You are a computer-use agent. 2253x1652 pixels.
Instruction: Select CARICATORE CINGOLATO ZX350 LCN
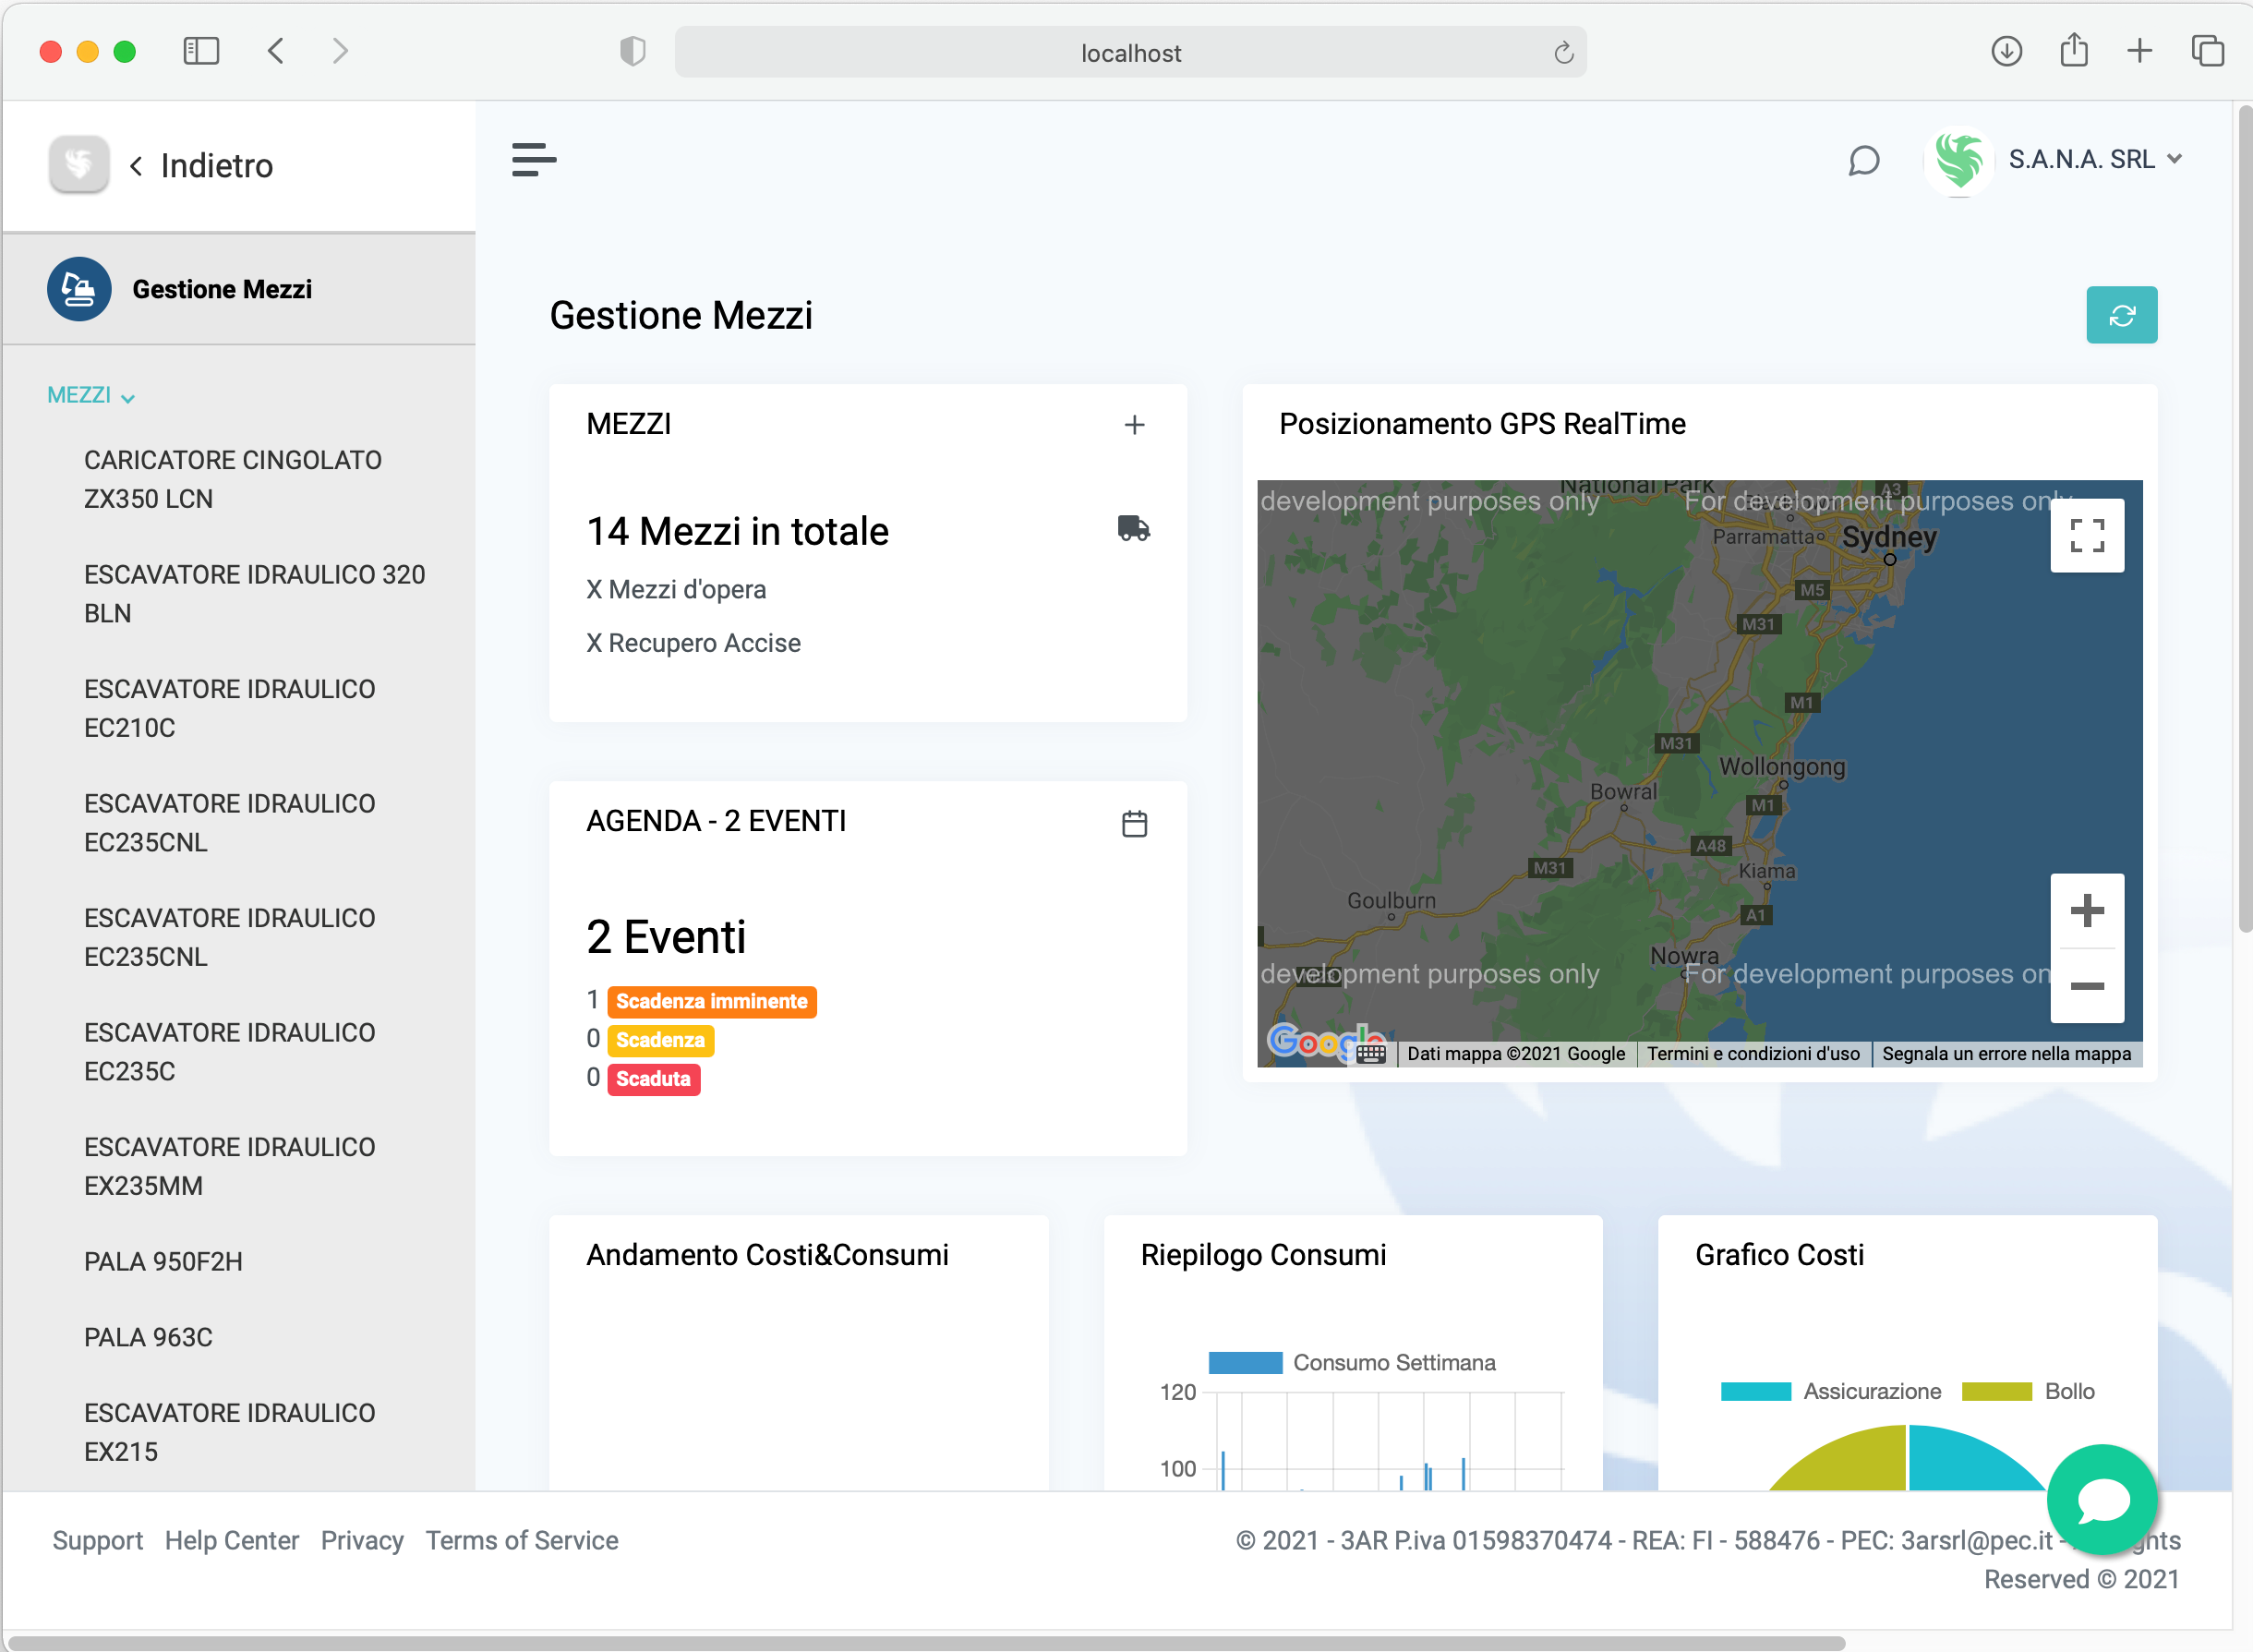coord(232,479)
